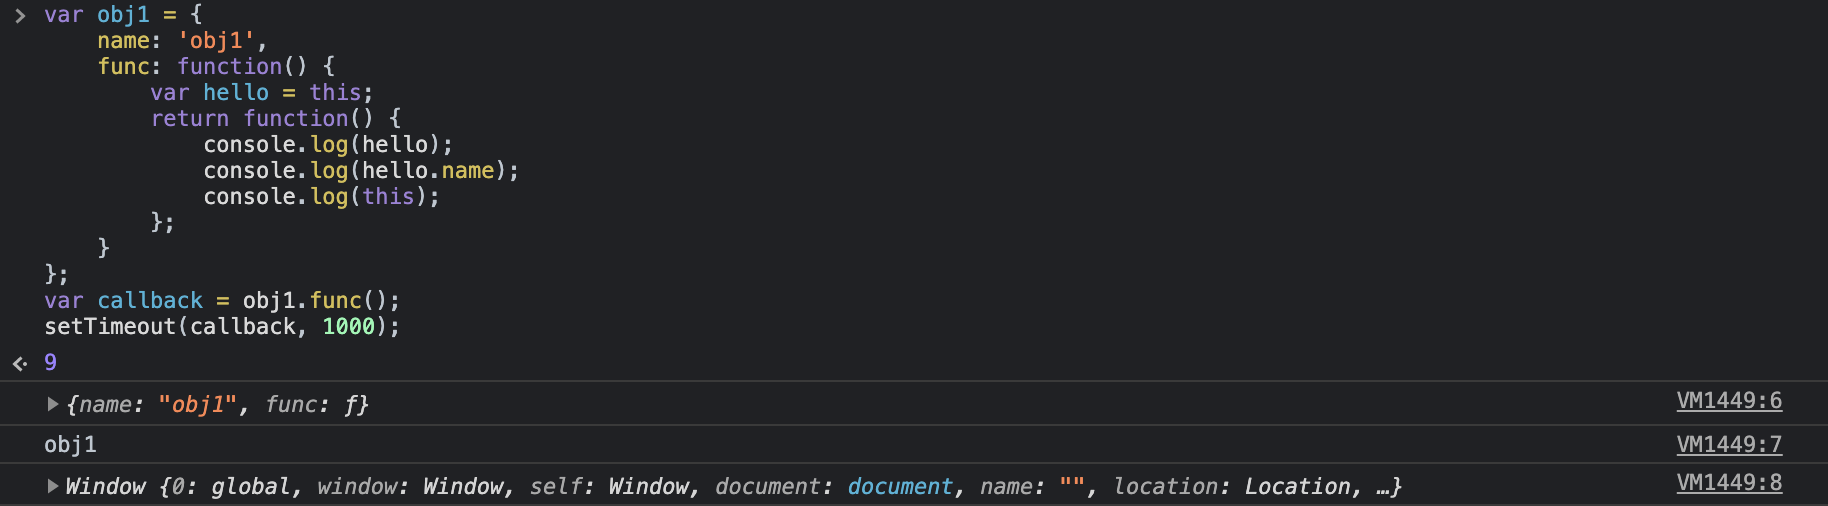Expand the logged Window object
Viewport: 1828px width, 506px height.
tap(52, 486)
